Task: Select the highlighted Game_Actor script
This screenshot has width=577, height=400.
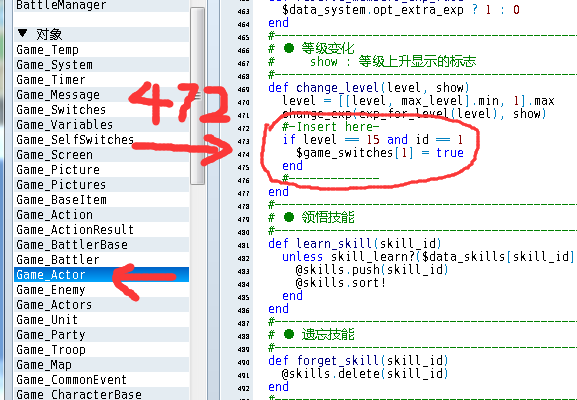Action: [x=101, y=275]
